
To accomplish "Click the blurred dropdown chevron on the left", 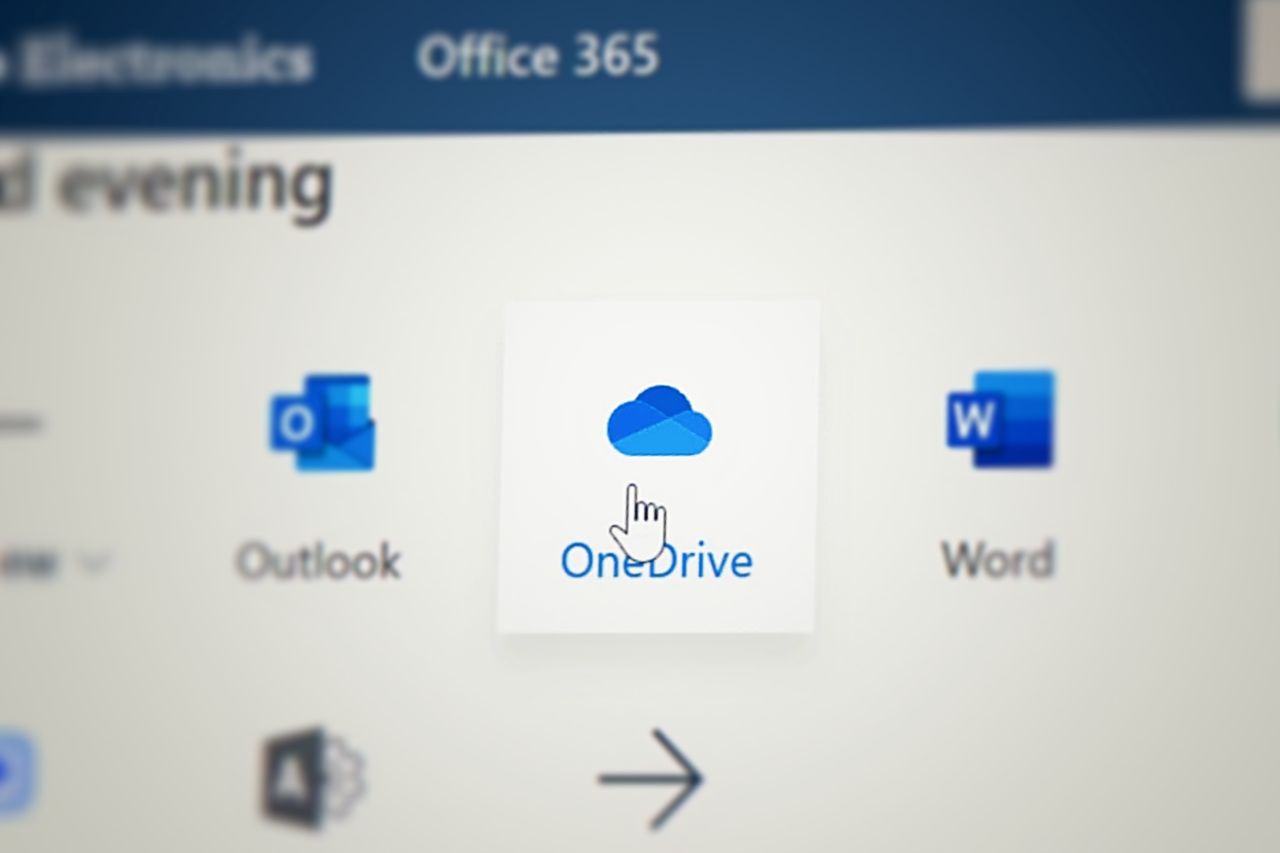I will (x=93, y=565).
